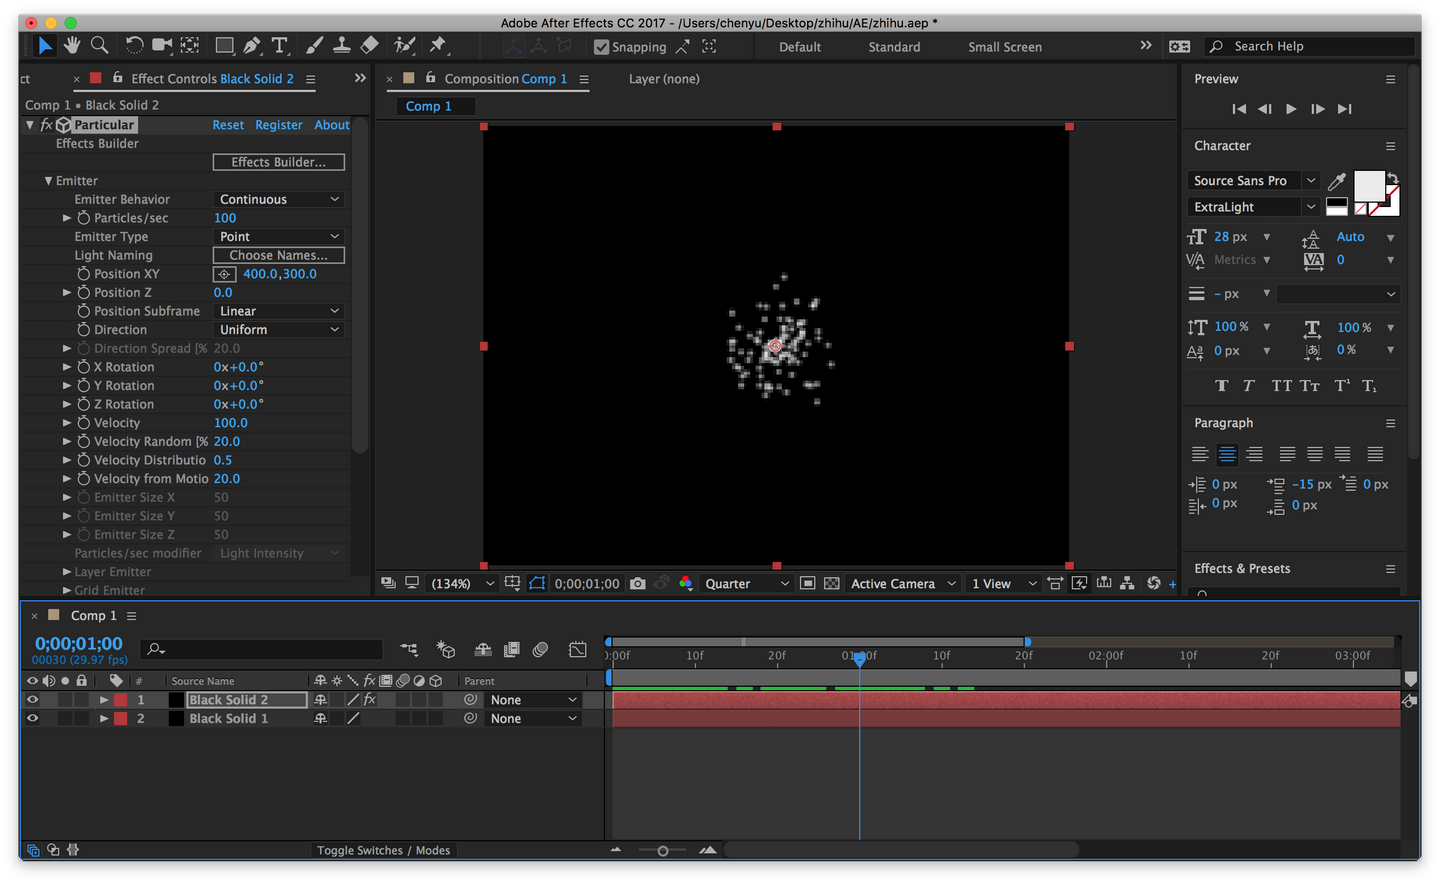The height and width of the screenshot is (884, 1440).
Task: Open the Small Screen workspace
Action: pos(1004,47)
